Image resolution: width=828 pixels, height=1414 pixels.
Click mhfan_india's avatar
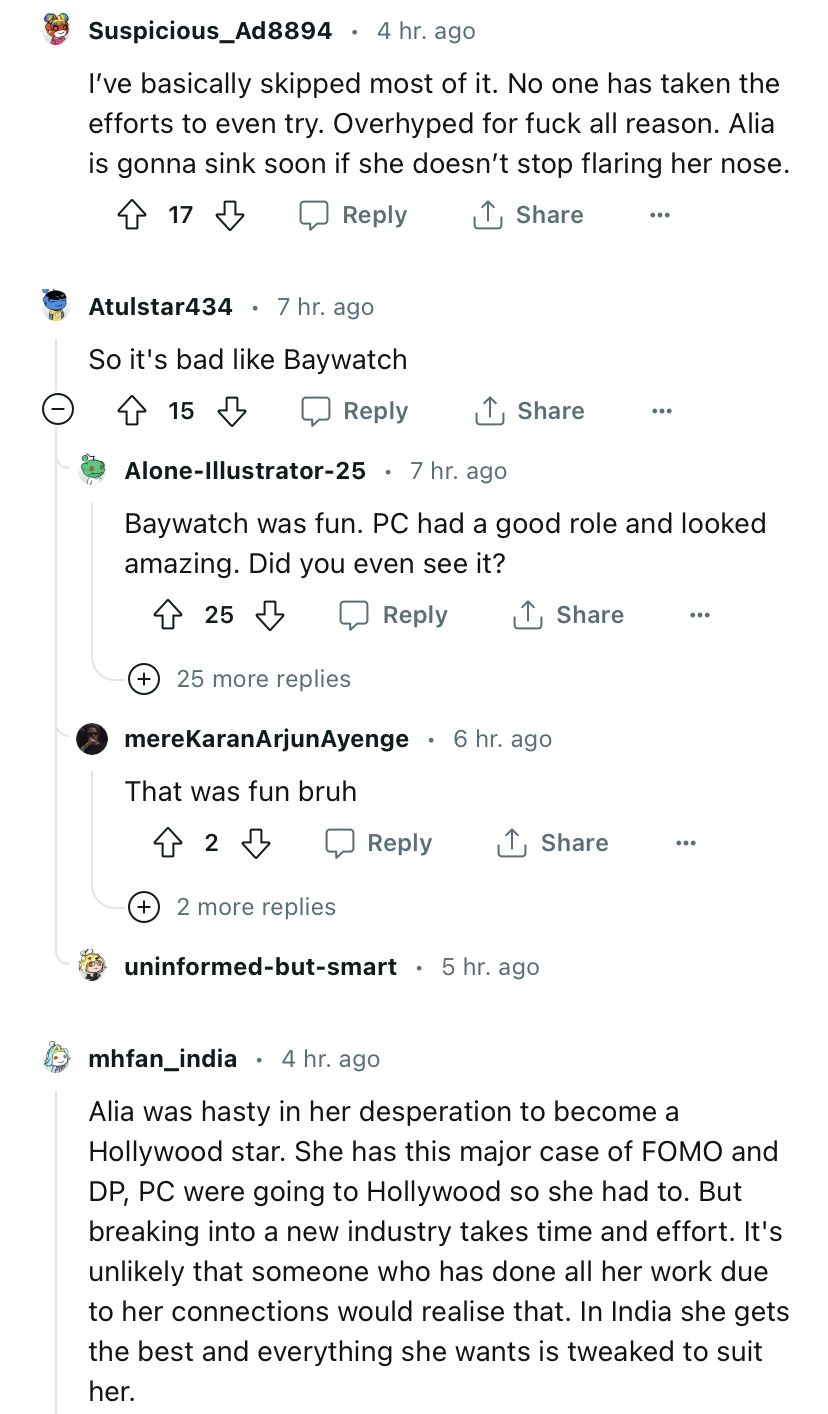pos(58,1058)
